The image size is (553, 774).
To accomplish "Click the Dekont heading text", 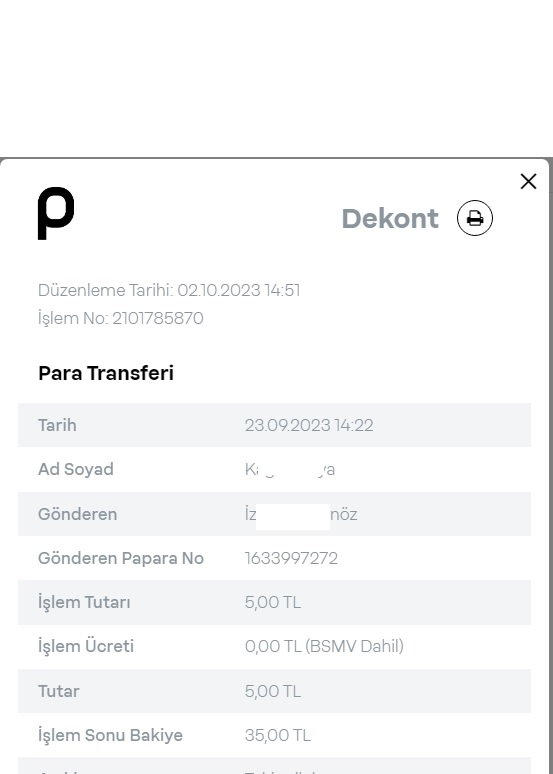I will pos(390,218).
